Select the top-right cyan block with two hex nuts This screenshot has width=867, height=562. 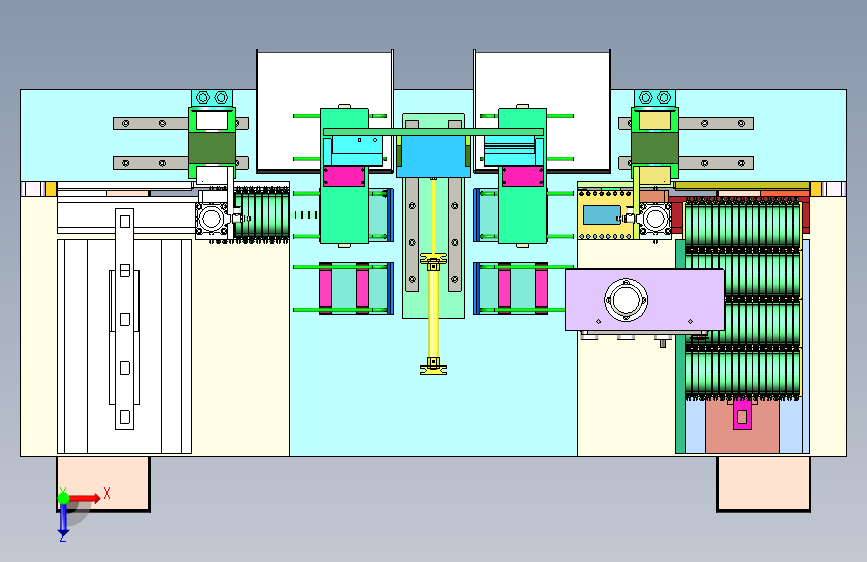click(655, 98)
